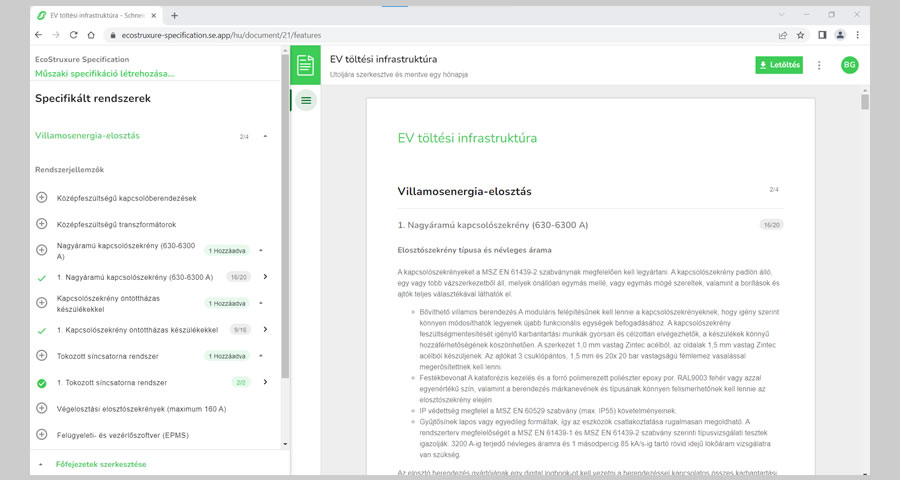Open the BG user avatar menu

(849, 65)
